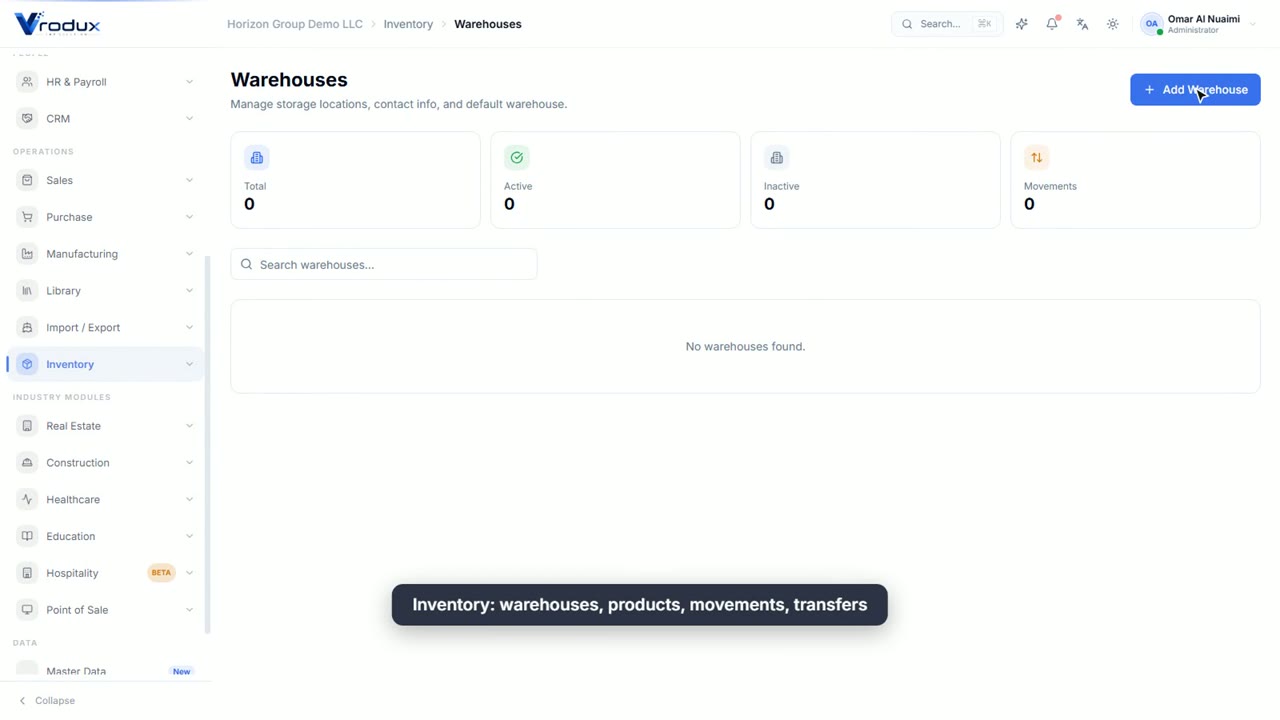The image size is (1280, 720).
Task: Open the Library menu item
Action: click(106, 291)
